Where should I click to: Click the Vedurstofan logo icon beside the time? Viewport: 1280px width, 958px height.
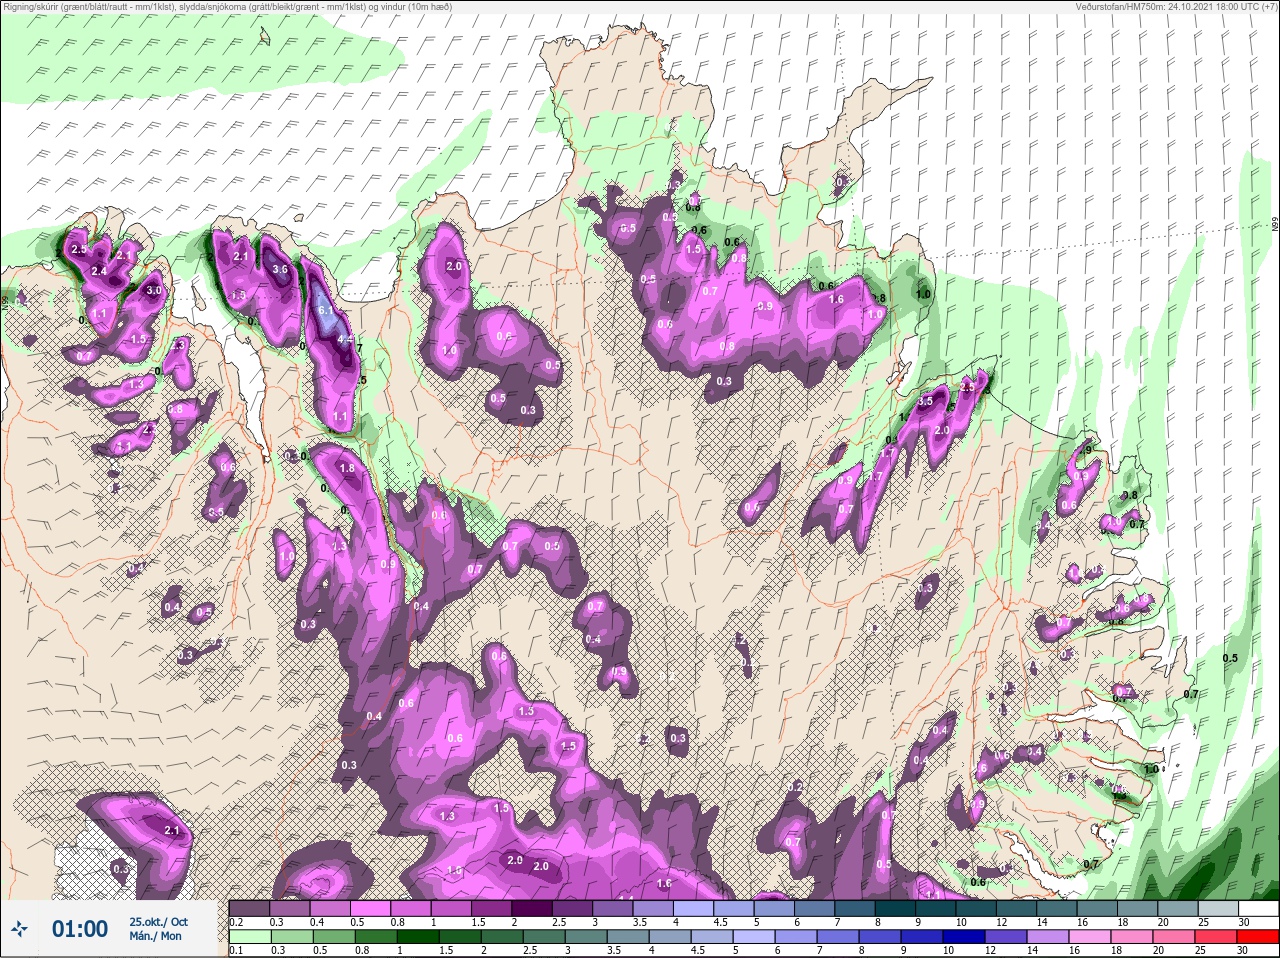coord(19,929)
